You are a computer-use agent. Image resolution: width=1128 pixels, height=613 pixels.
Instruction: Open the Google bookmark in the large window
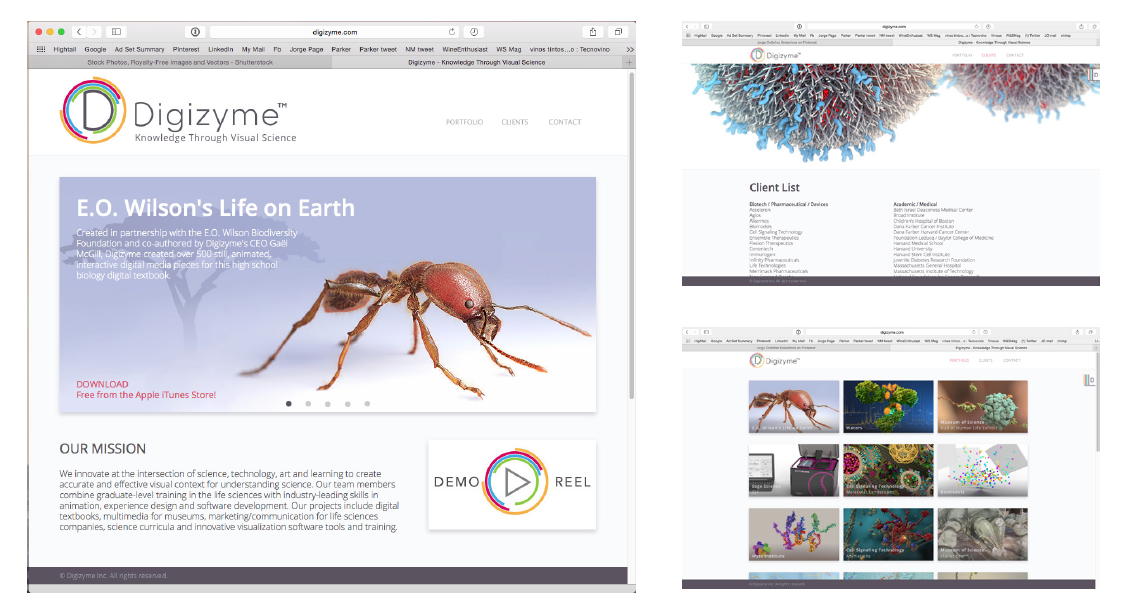click(x=95, y=50)
